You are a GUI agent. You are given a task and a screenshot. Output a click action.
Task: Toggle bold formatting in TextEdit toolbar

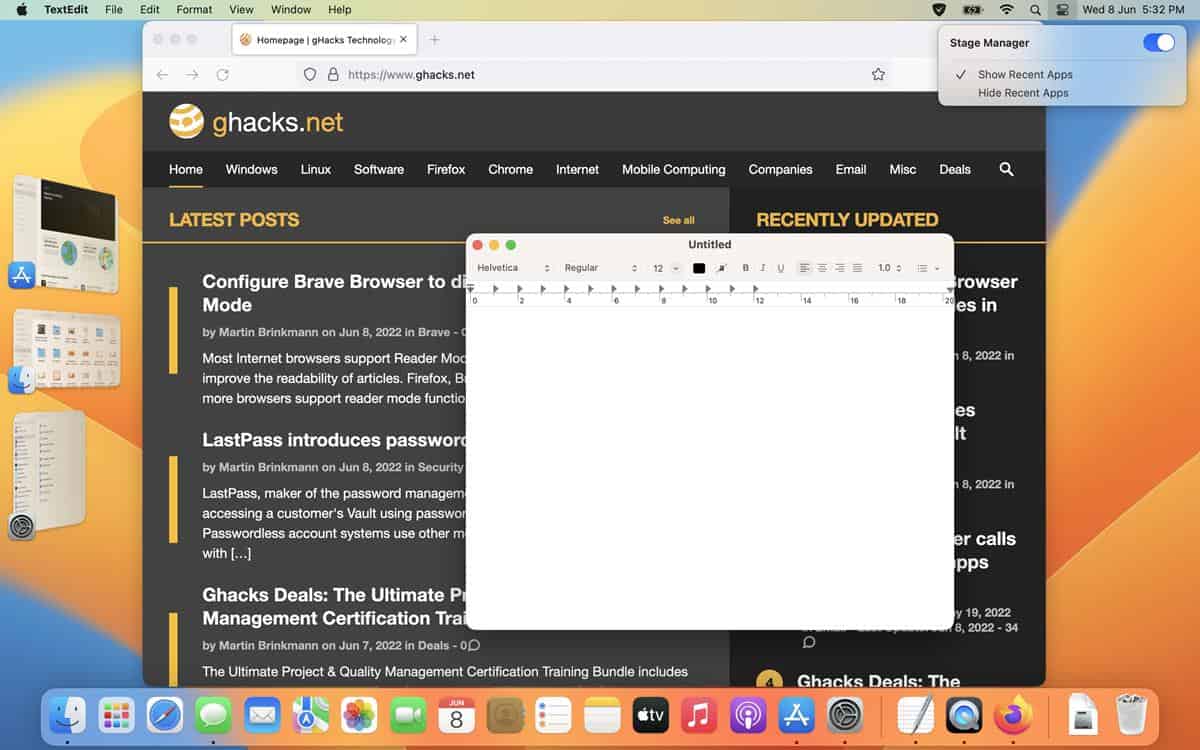pyautogui.click(x=745, y=268)
